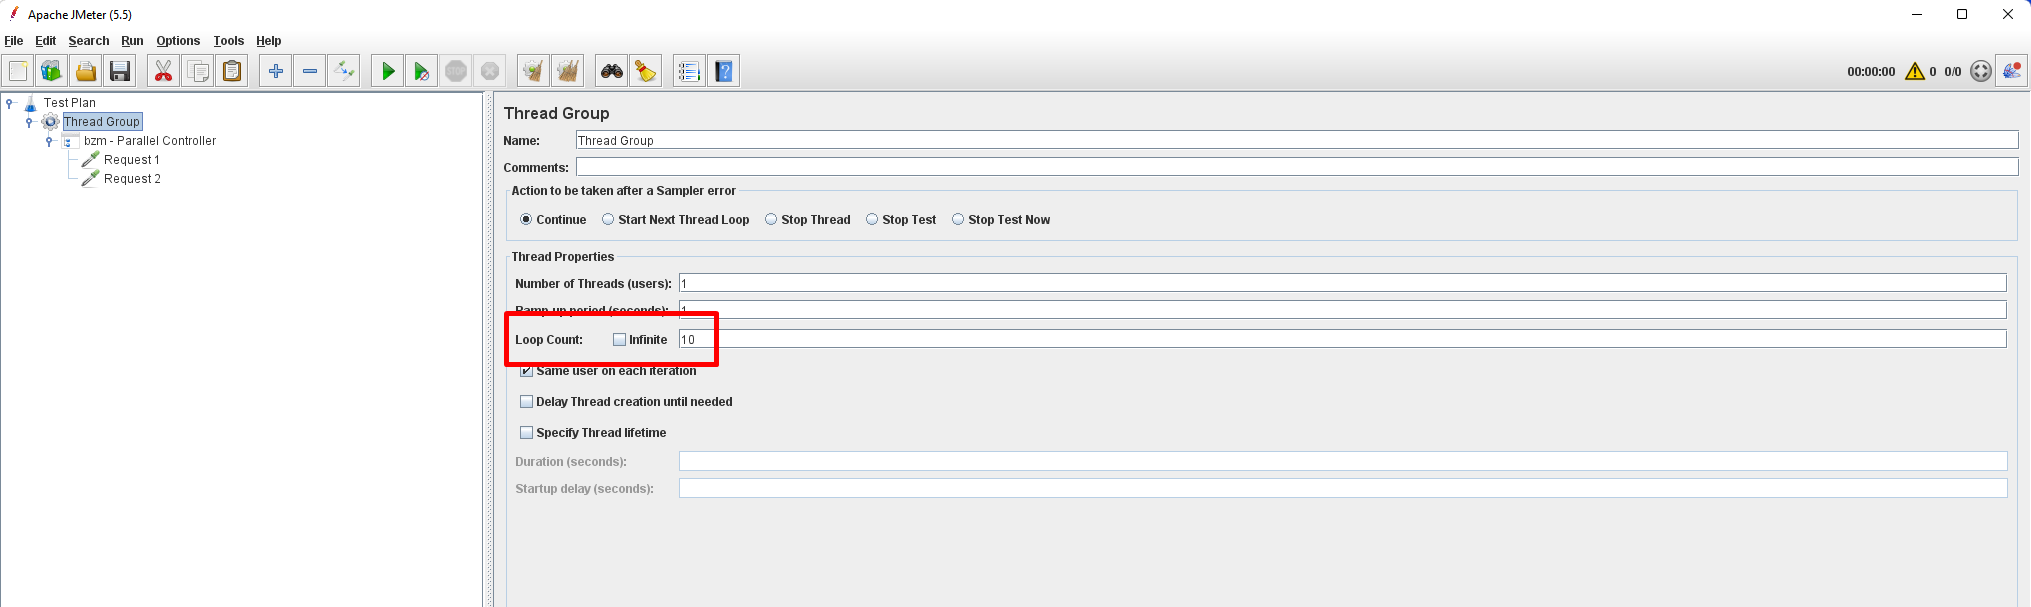Click the Toggle enable/disable icon
This screenshot has height=607, width=2031.
click(344, 71)
